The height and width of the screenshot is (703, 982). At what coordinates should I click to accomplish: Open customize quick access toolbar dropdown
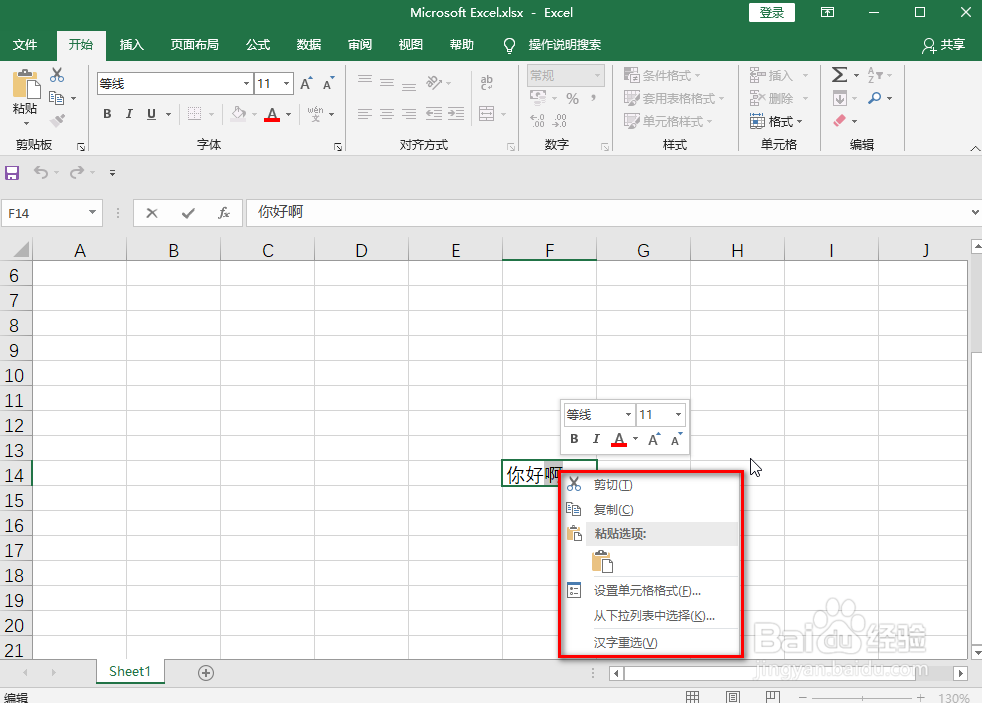113,173
